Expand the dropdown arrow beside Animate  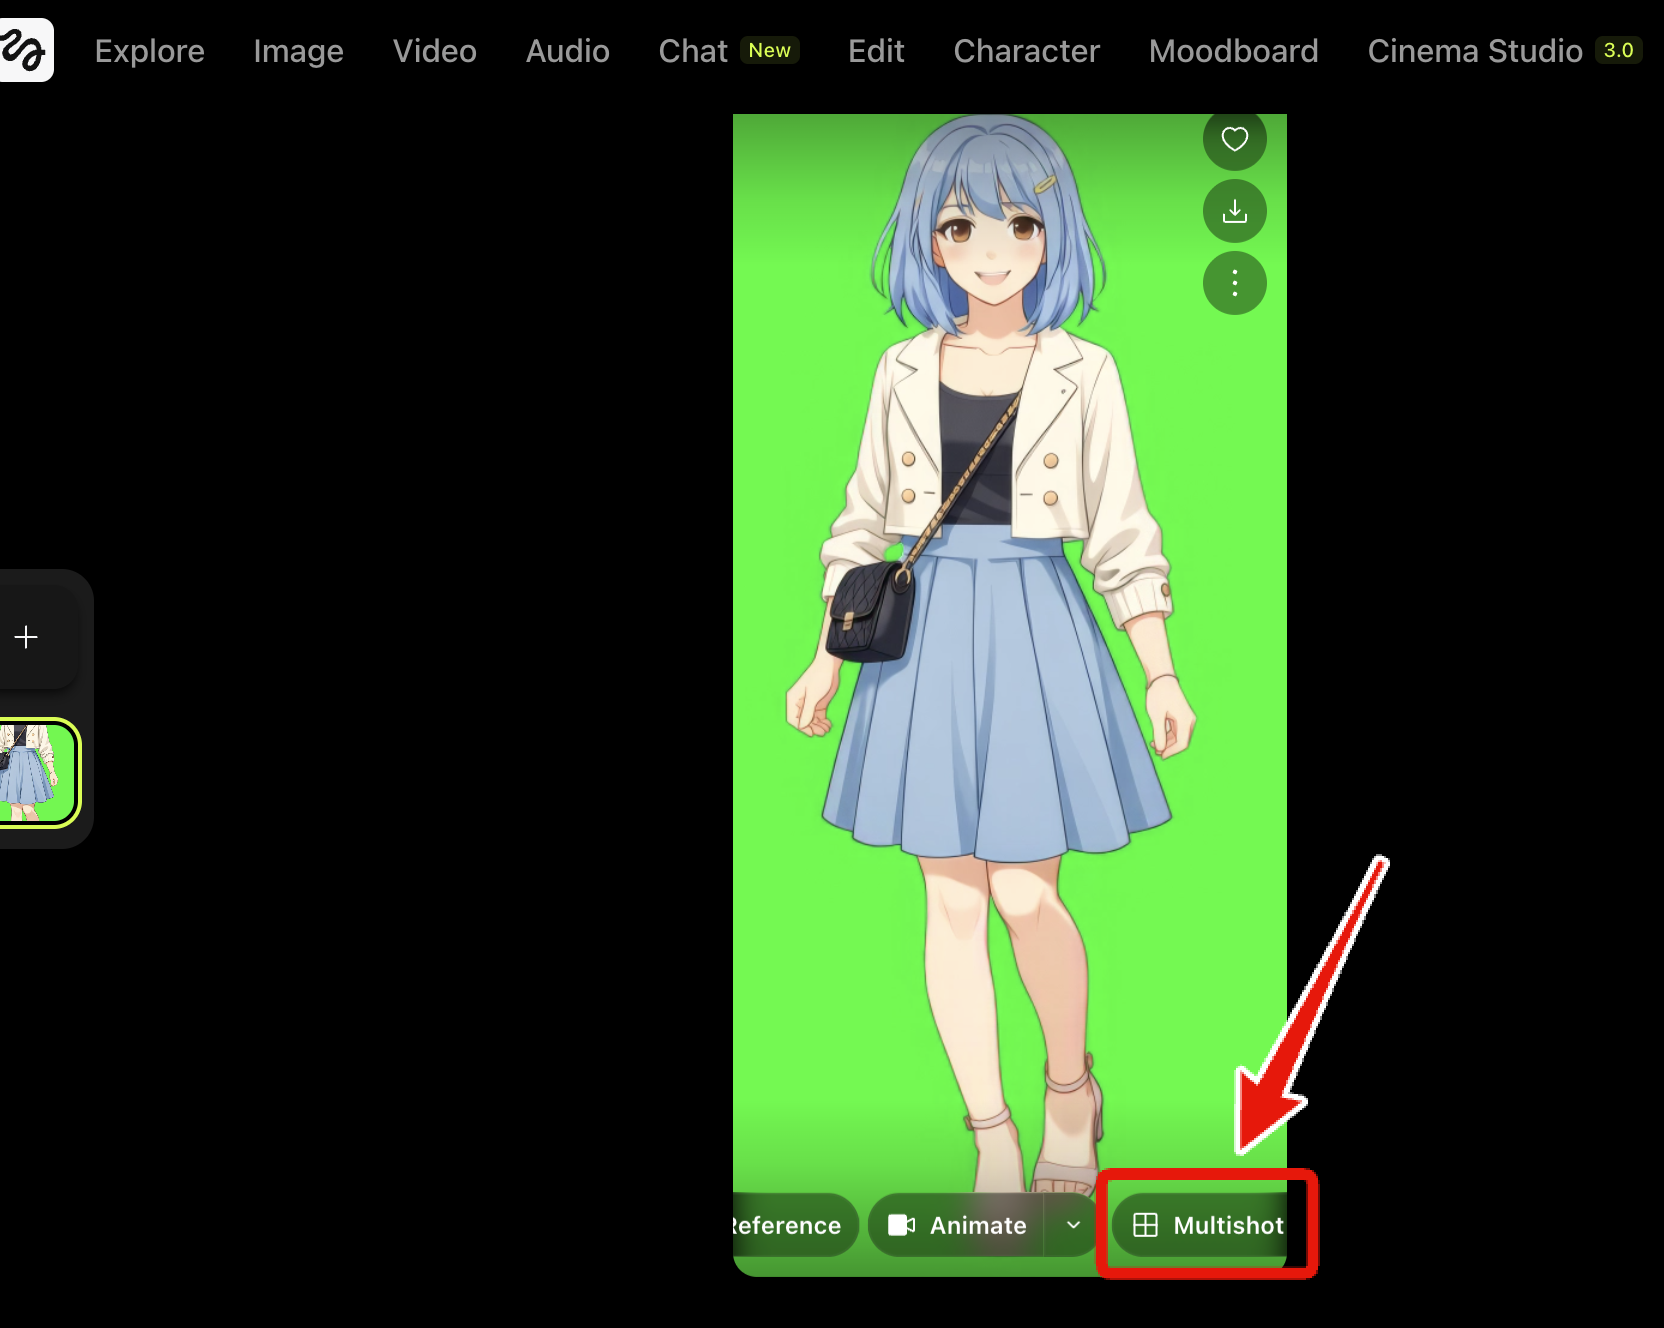coord(1073,1225)
